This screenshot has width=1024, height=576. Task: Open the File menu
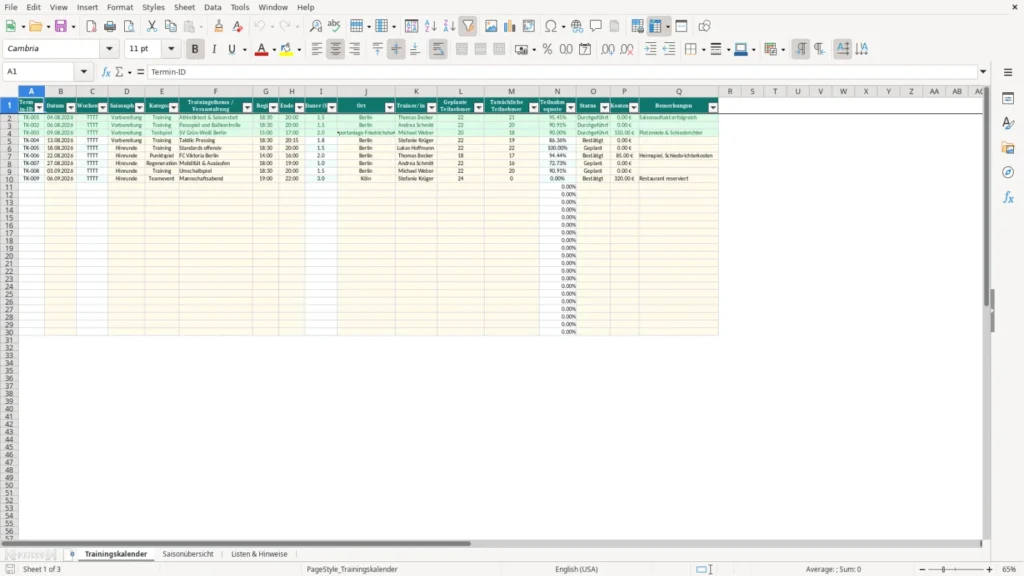(11, 7)
